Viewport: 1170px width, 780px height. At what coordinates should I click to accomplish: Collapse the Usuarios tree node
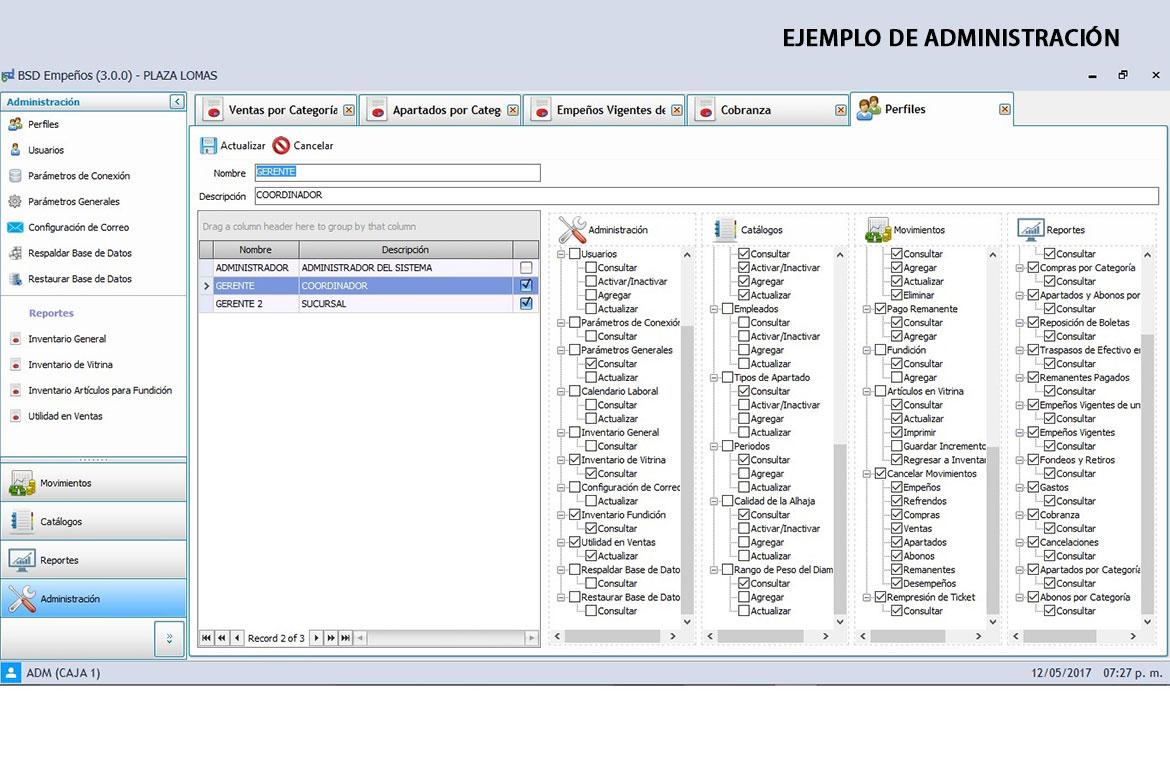[x=561, y=254]
